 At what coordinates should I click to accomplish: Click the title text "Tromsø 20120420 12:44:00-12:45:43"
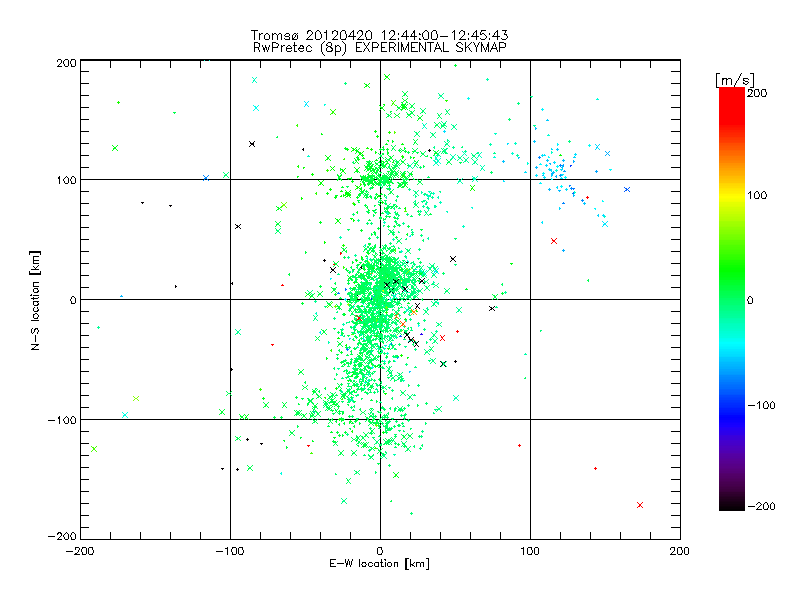pyautogui.click(x=379, y=35)
